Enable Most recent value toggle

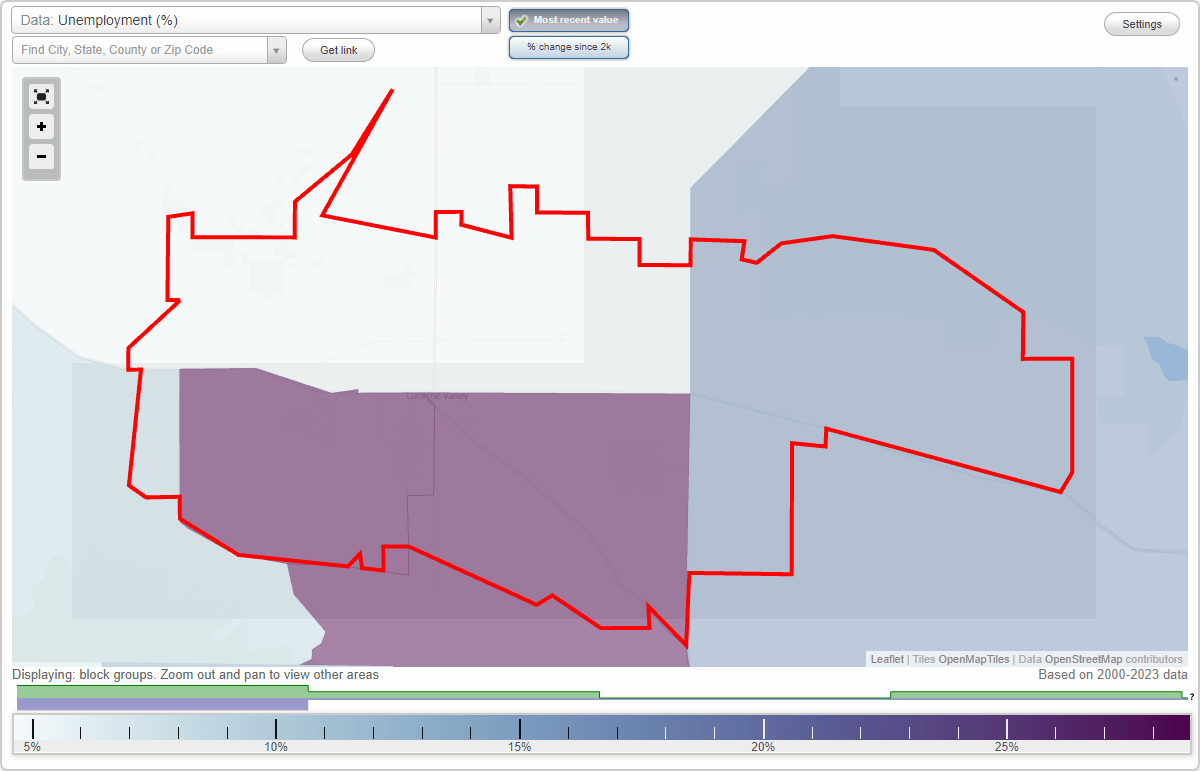[569, 20]
